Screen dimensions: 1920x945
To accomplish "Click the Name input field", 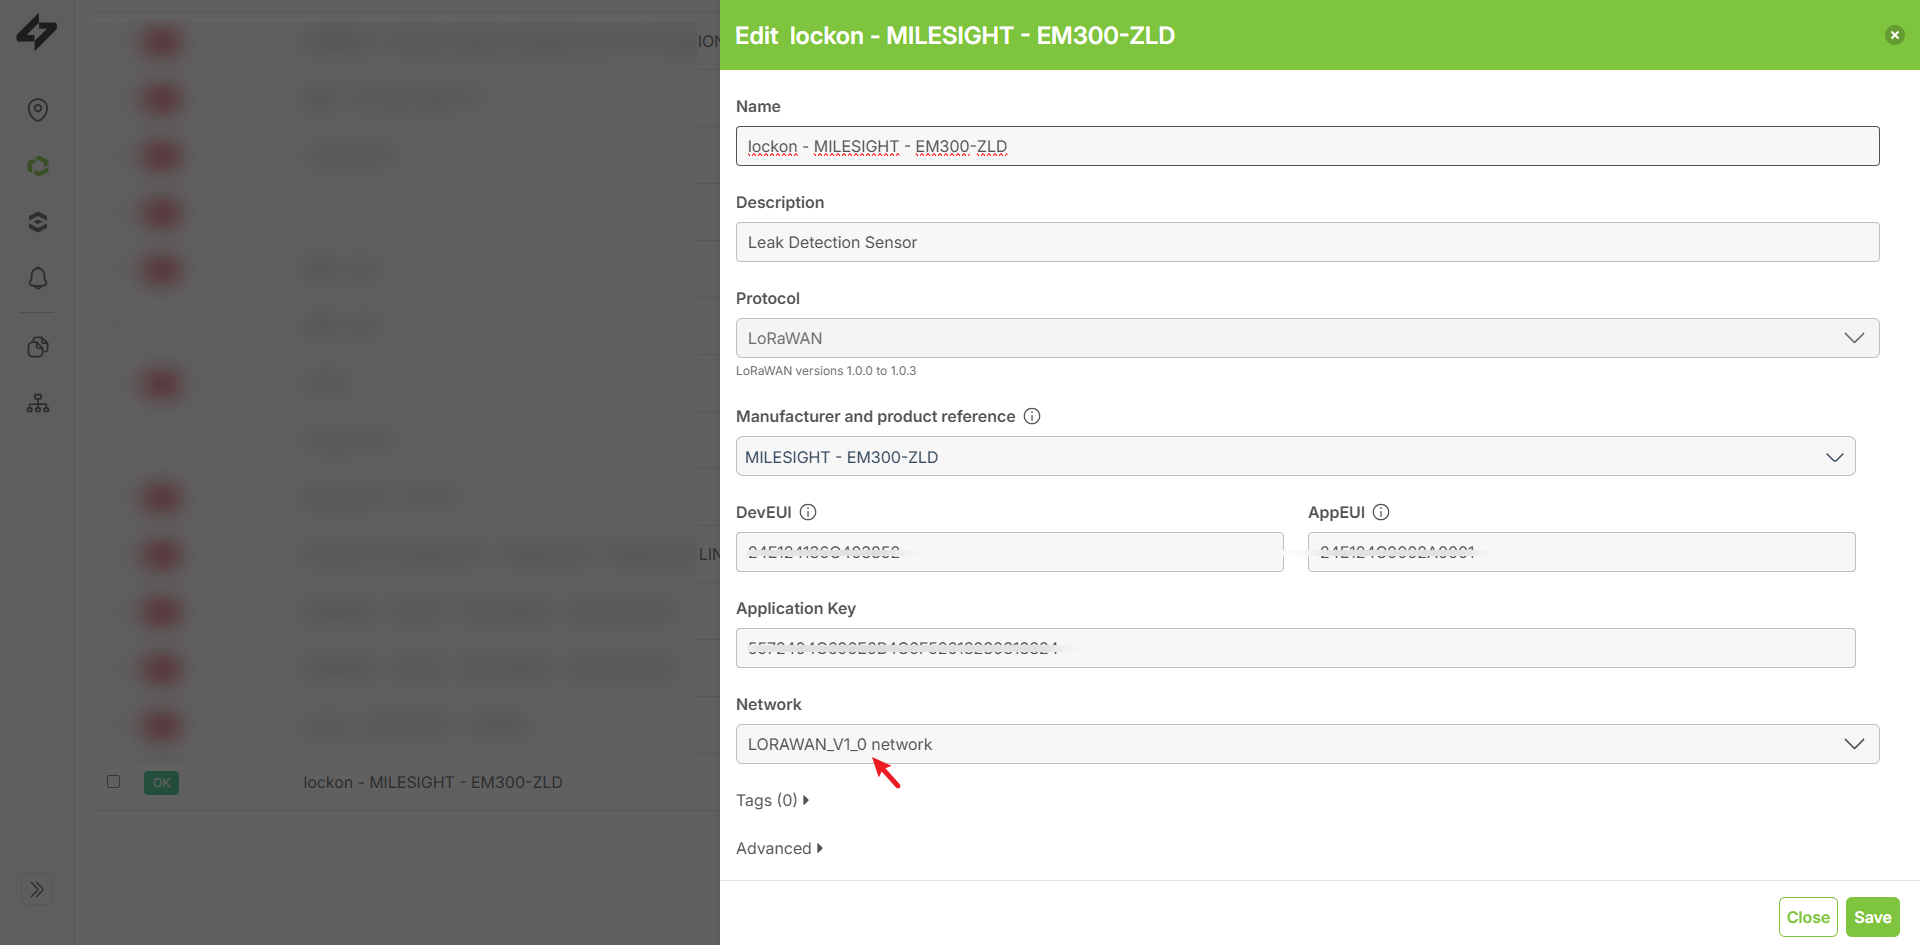I will 1307,146.
